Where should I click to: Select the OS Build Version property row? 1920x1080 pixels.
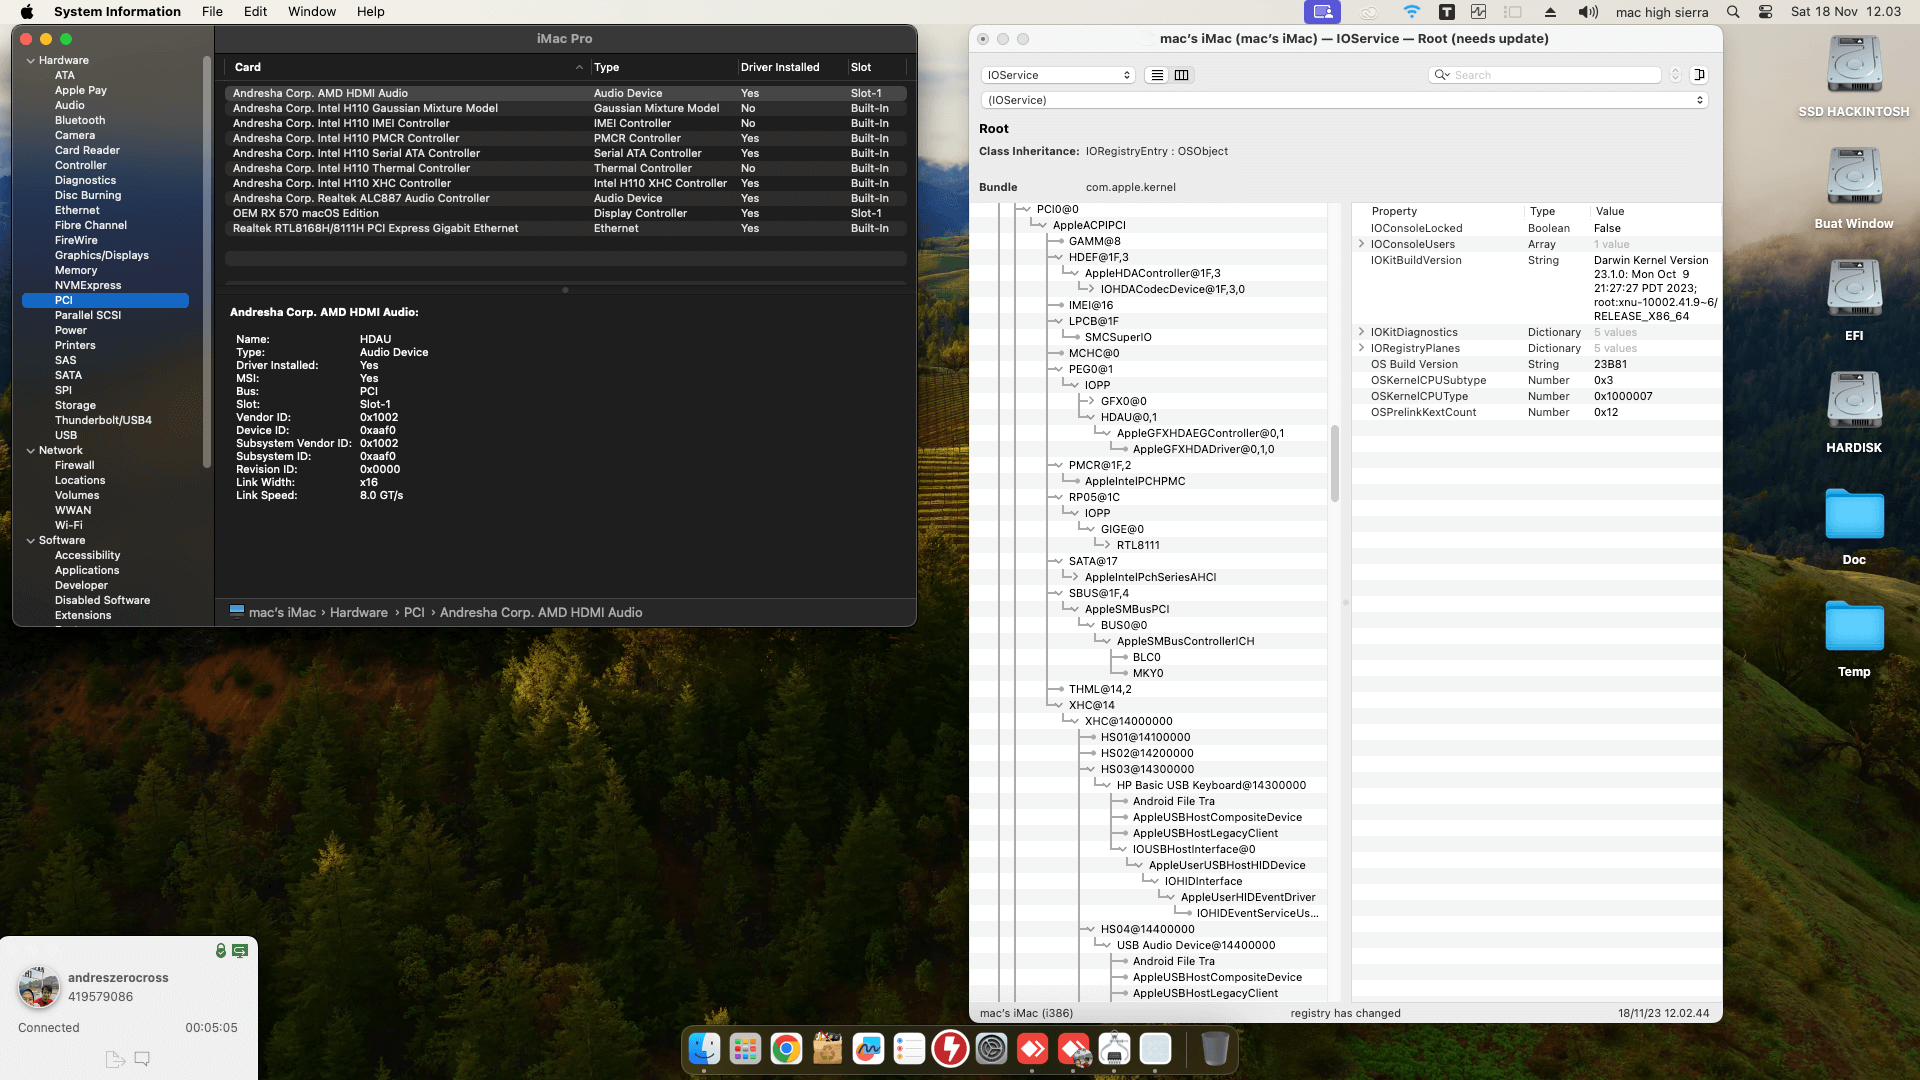[1536, 364]
